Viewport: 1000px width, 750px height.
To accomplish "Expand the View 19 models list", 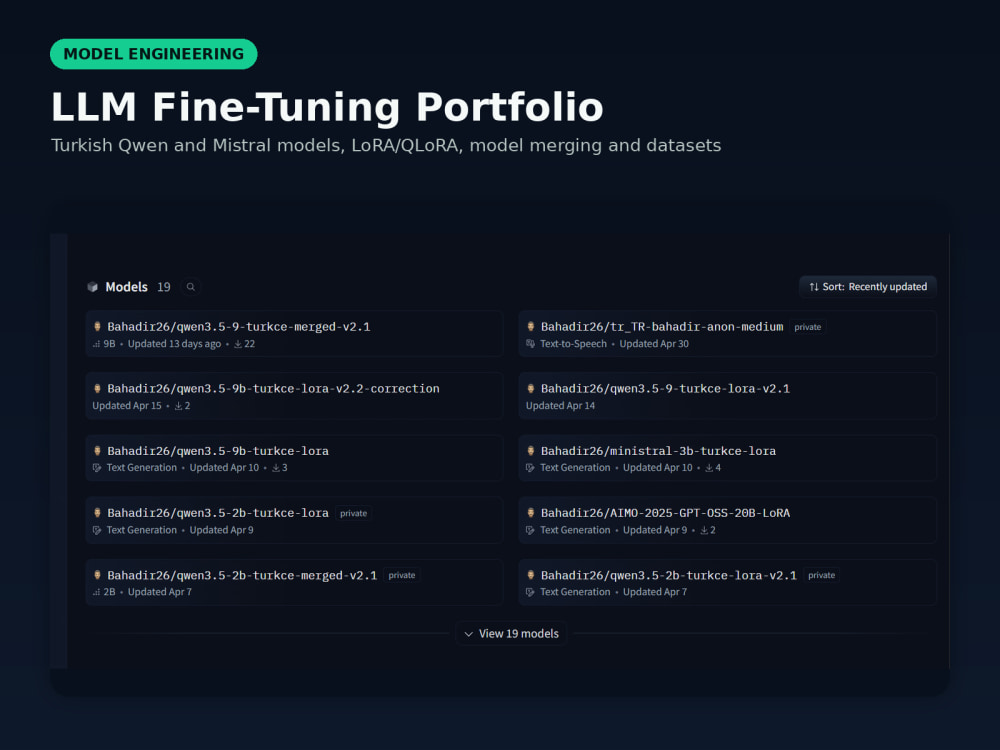I will (x=511, y=633).
